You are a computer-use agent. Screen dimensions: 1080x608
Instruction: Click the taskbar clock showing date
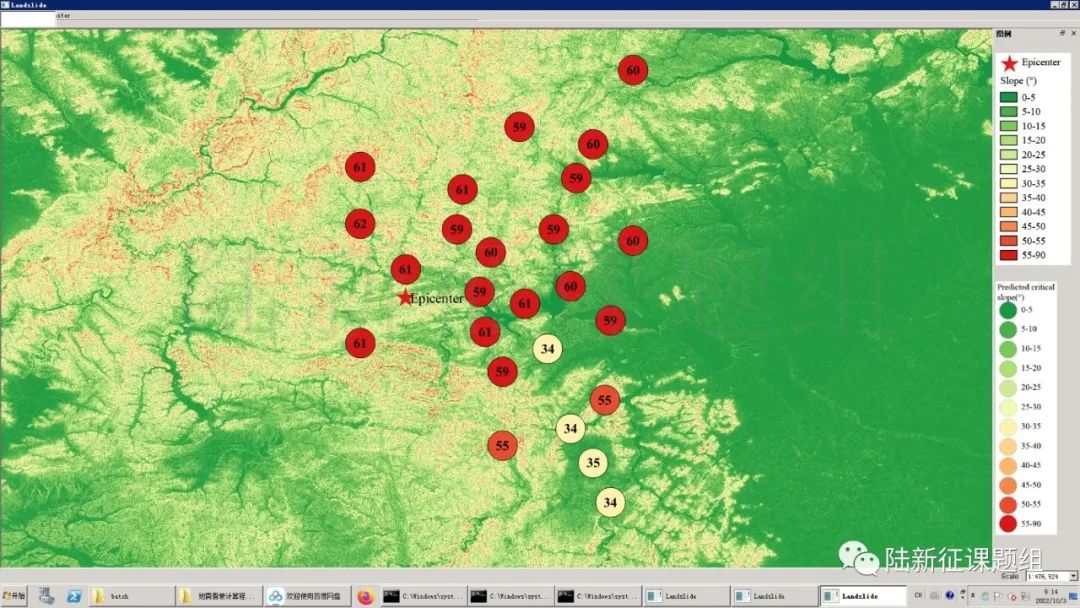coord(1050,596)
